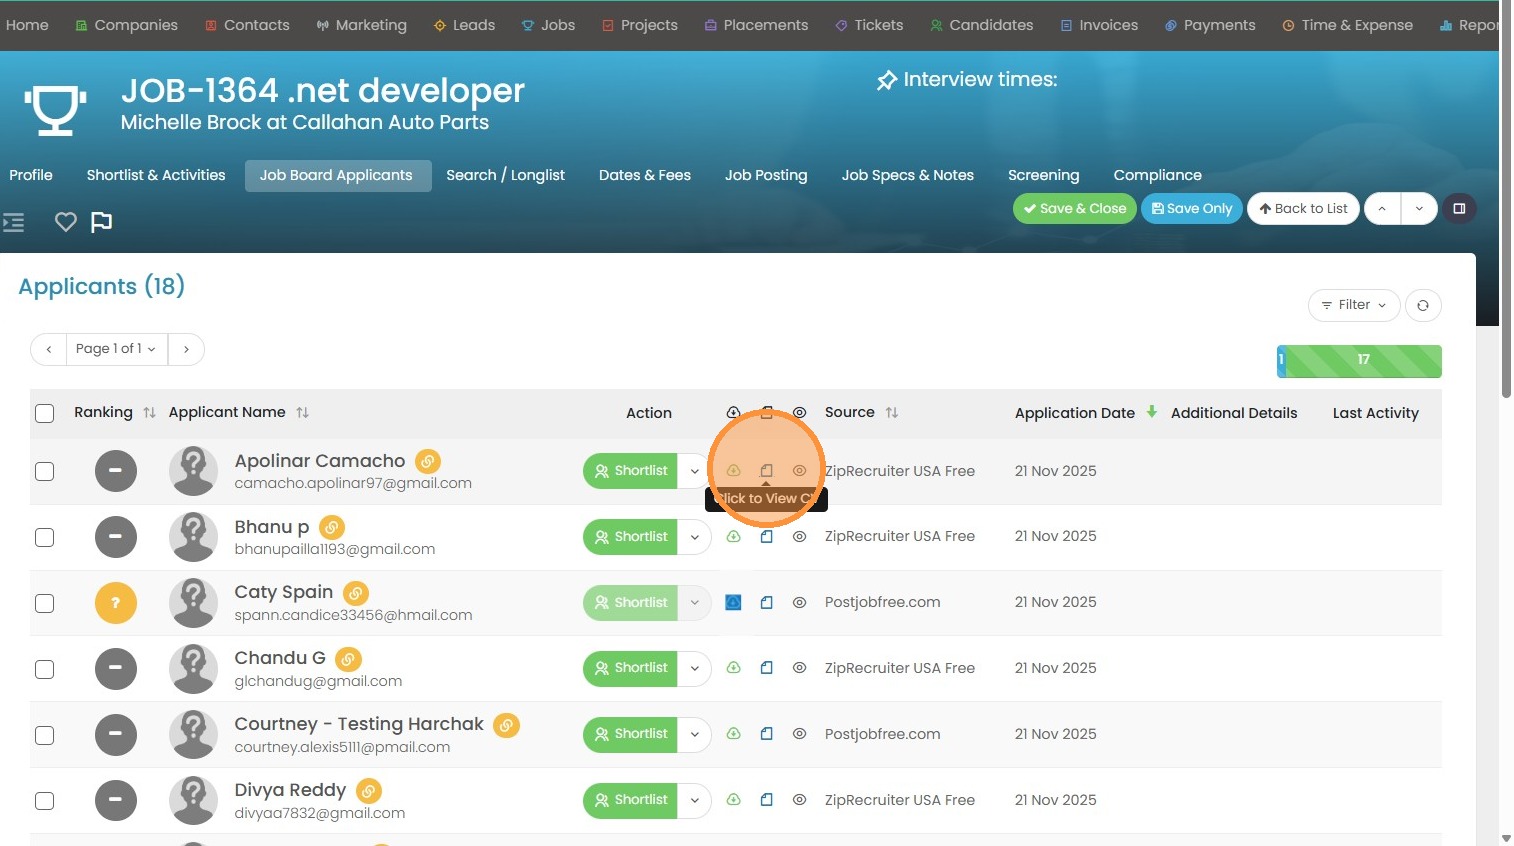Screen dimensions: 1514x846
Task: Open Chandu G's avatar thumbnail
Action: pos(193,669)
